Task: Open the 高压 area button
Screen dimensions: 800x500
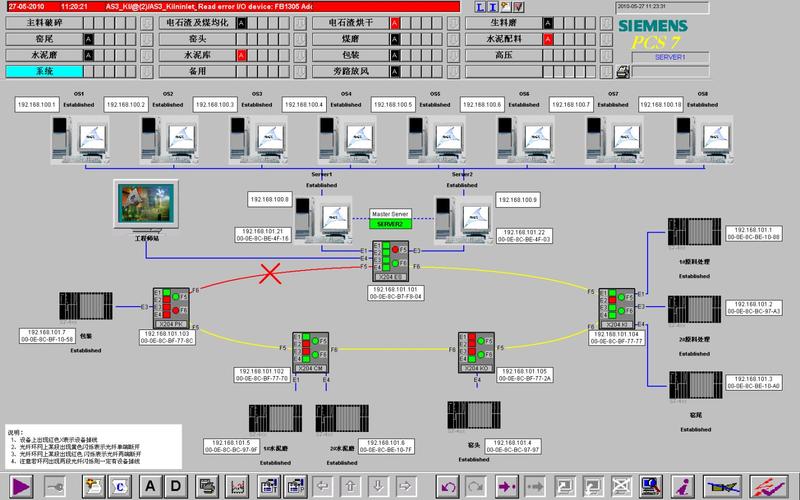Action: 504,55
